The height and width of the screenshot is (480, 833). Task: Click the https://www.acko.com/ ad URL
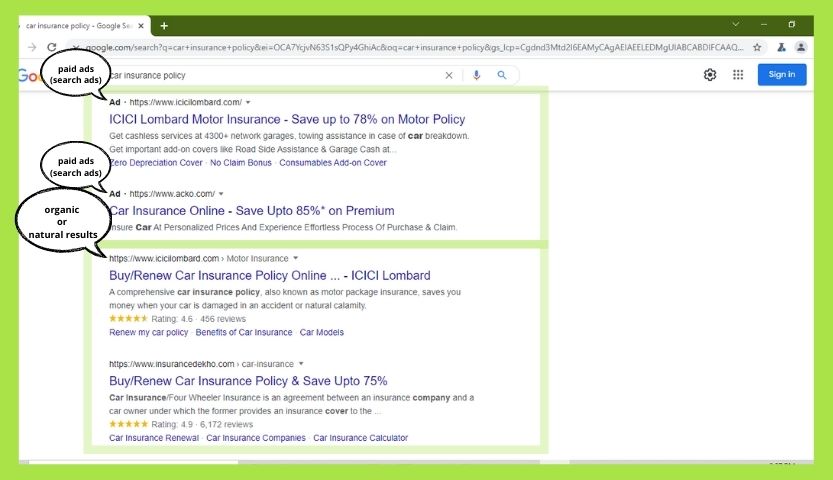tap(172, 194)
